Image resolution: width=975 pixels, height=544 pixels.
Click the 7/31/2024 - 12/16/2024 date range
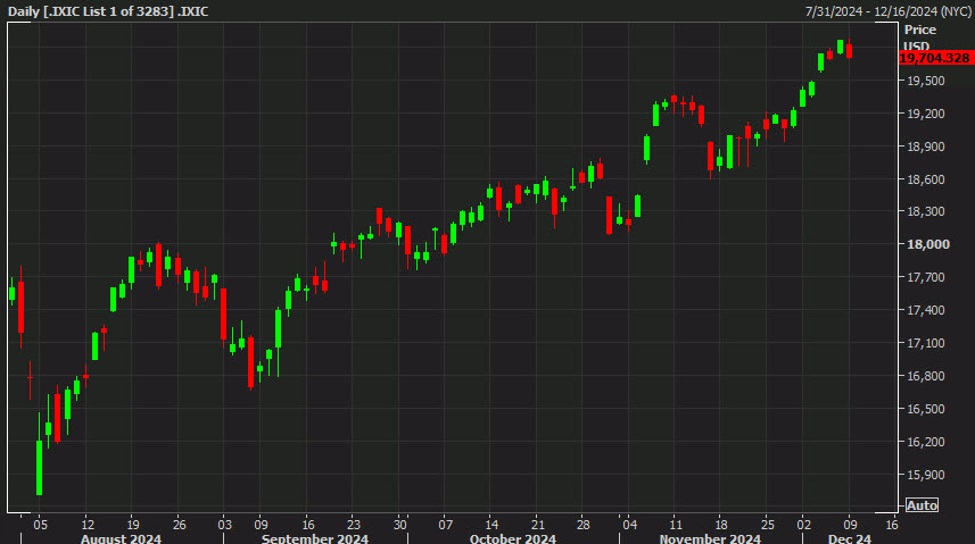point(886,9)
